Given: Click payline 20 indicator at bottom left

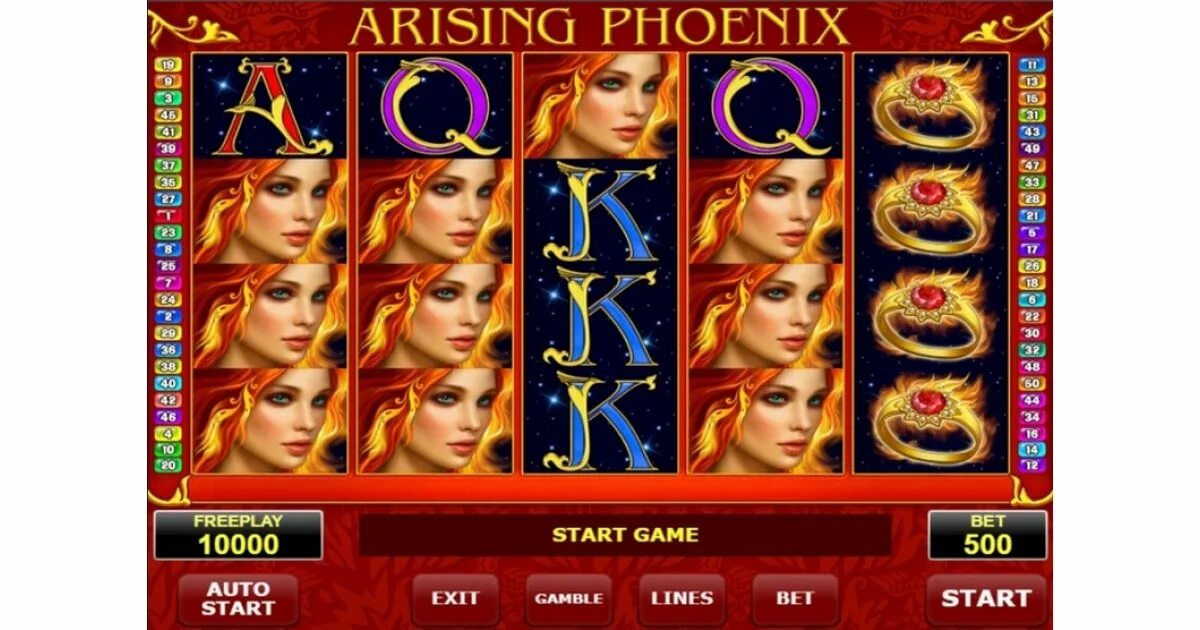Looking at the screenshot, I should (x=168, y=465).
